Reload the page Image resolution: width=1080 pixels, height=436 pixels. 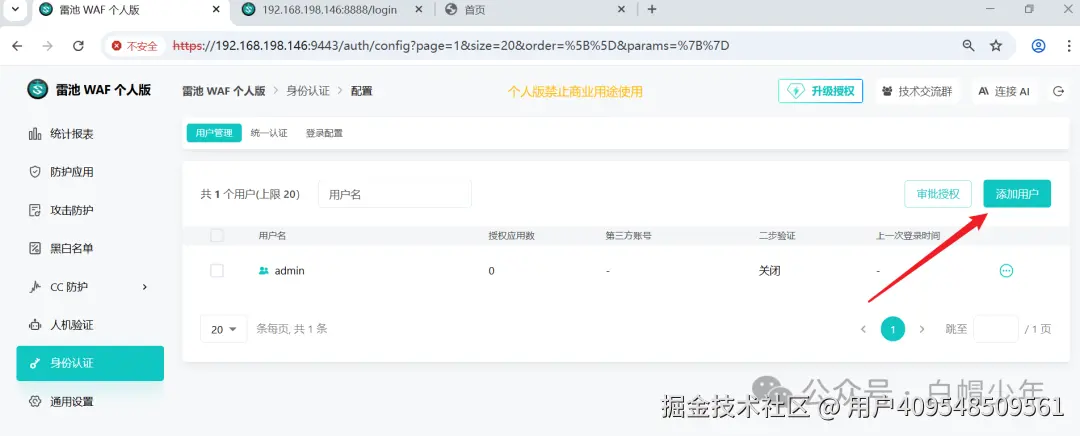pyautogui.click(x=79, y=46)
